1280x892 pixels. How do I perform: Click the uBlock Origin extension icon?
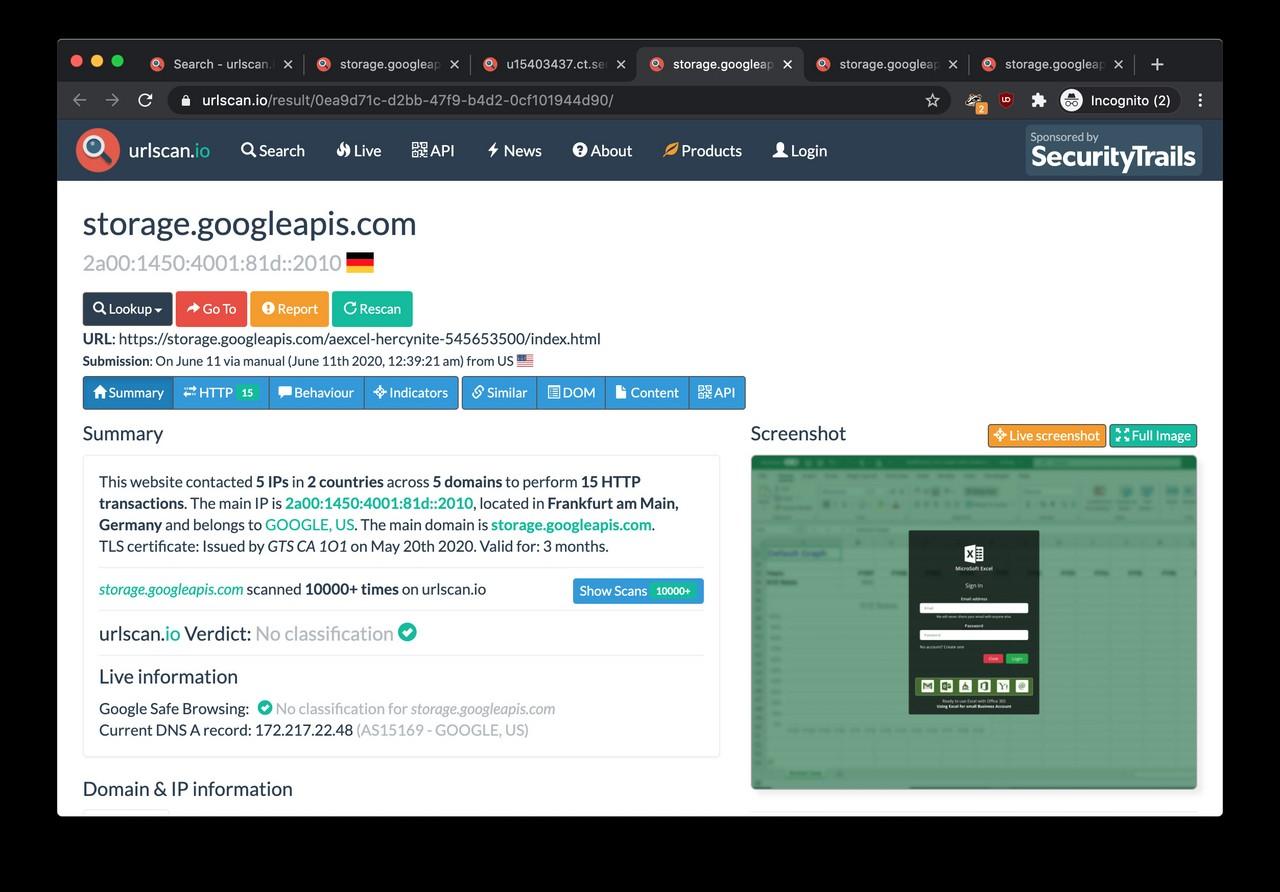(1006, 100)
